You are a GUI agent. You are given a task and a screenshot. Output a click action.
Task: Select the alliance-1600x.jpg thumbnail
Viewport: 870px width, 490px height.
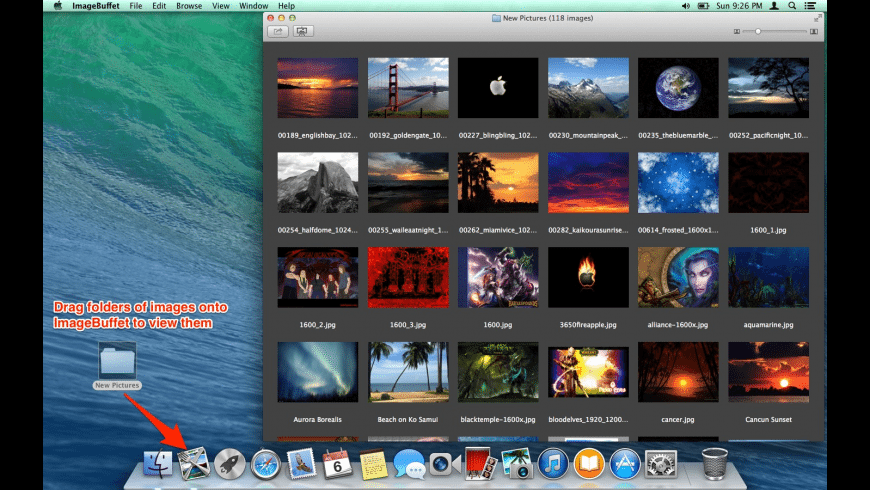[x=678, y=277]
